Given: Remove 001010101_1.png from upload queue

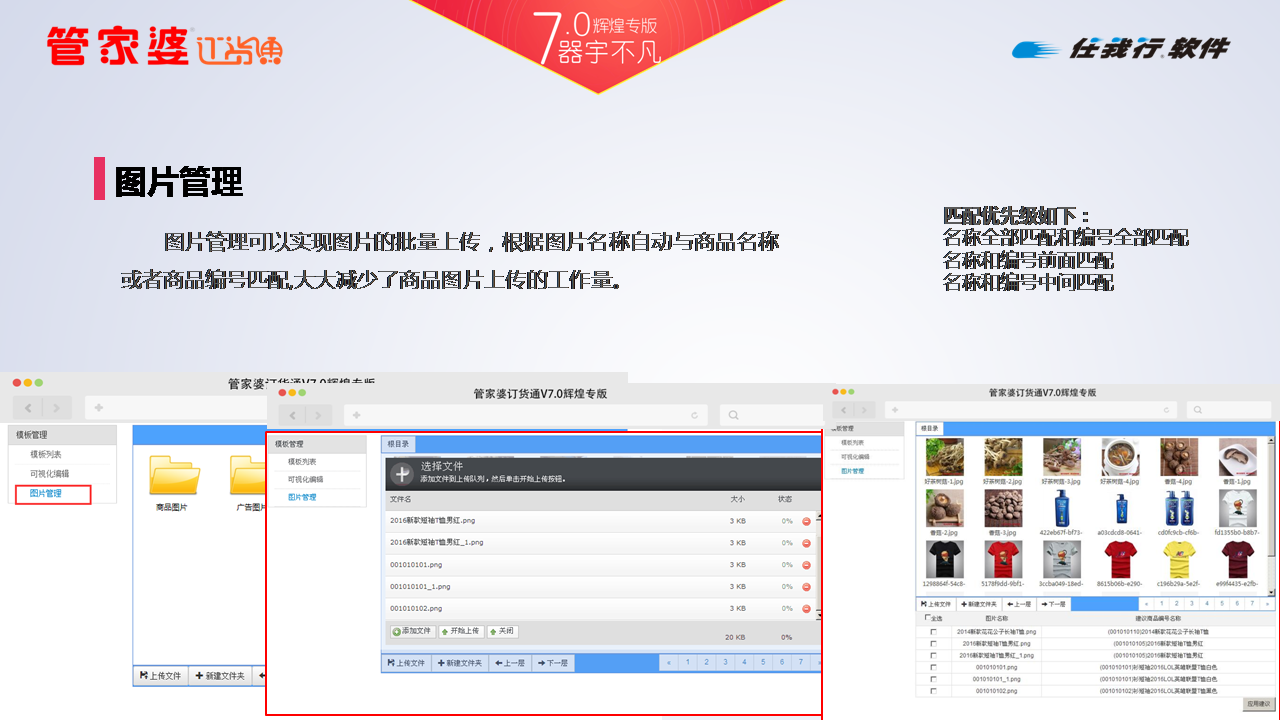Looking at the screenshot, I should 806,587.
